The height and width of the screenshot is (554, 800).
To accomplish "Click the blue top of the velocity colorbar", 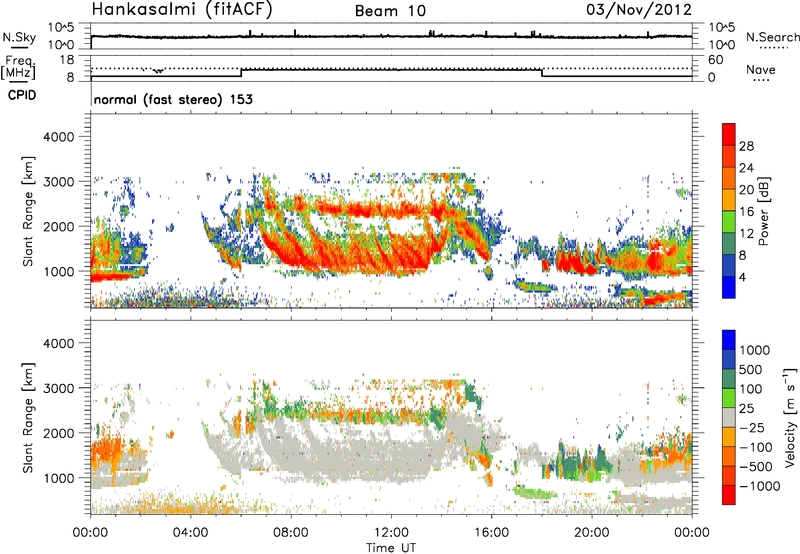I will click(729, 340).
